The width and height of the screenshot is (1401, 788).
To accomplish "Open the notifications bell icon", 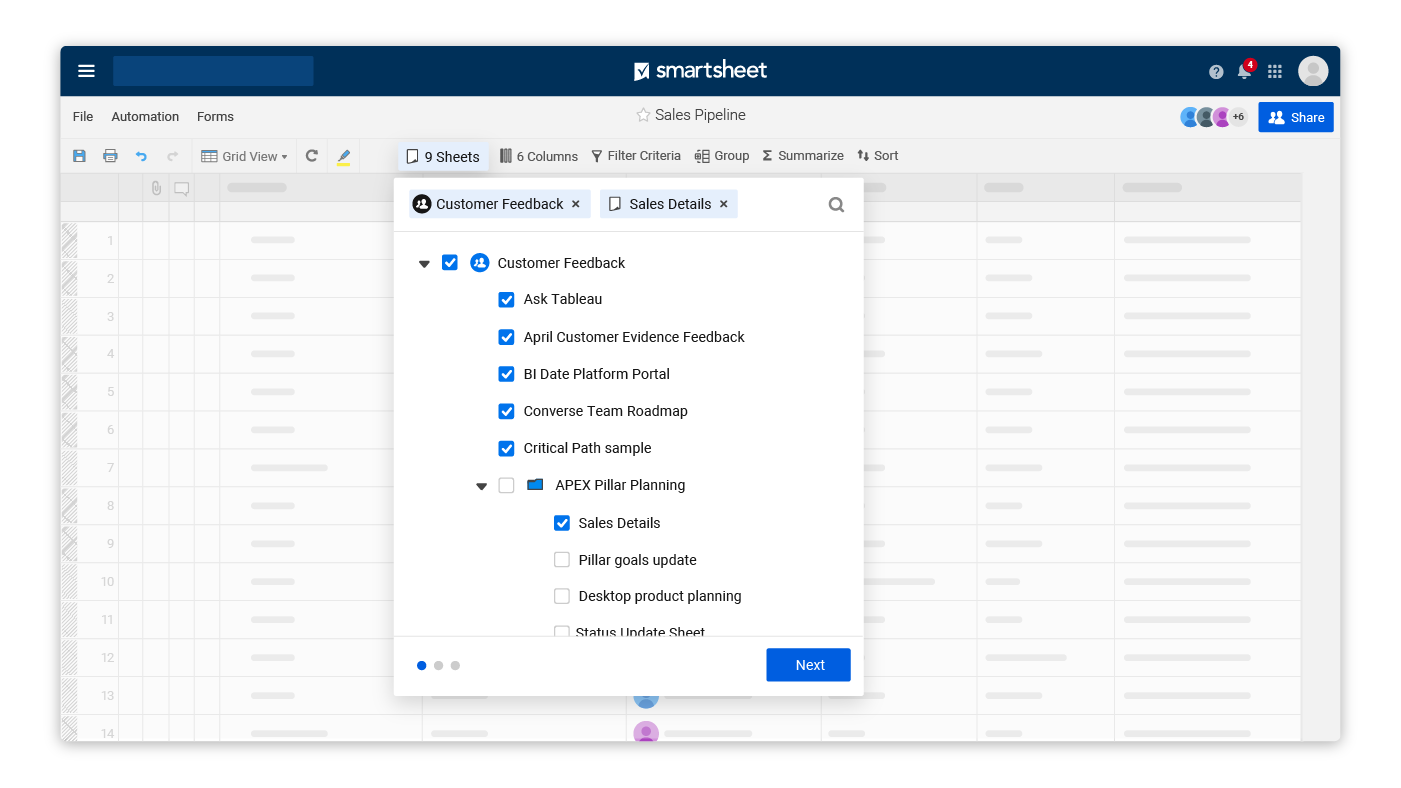I will pos(1244,72).
